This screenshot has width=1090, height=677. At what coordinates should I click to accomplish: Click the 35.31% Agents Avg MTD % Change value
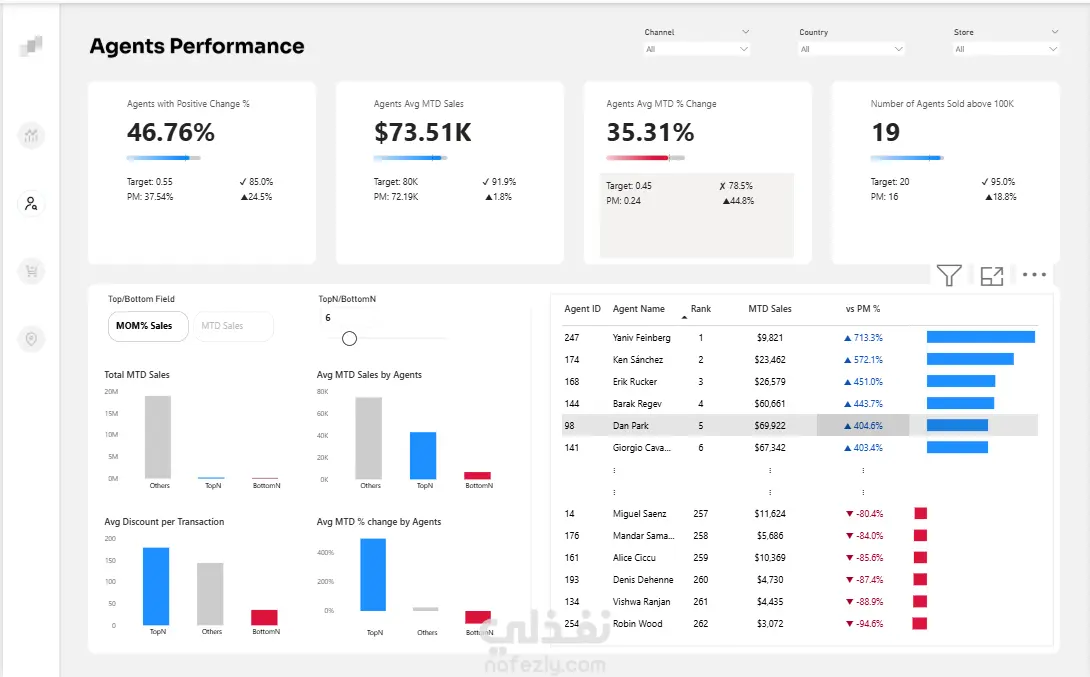[651, 132]
